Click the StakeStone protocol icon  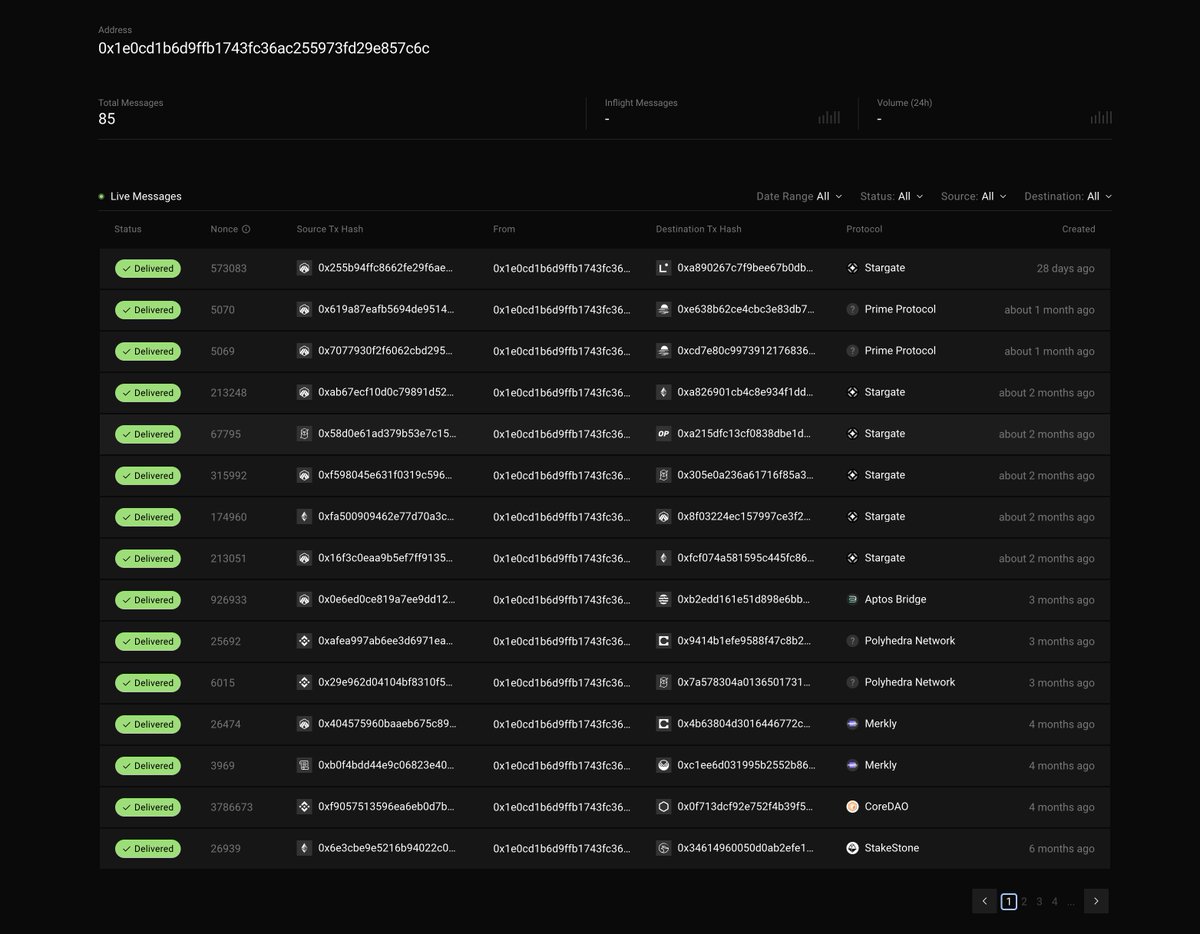click(x=852, y=848)
